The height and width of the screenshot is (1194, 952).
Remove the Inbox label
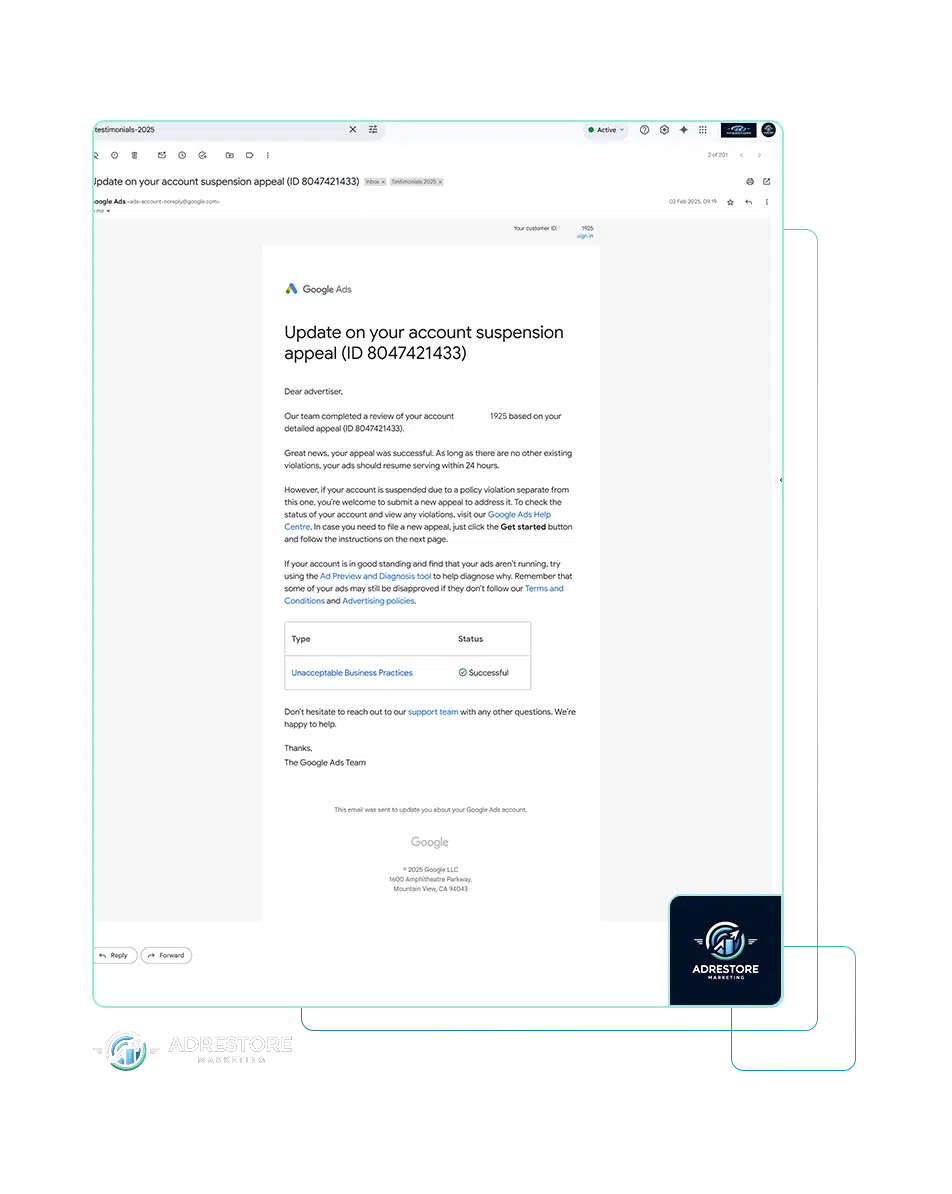[383, 182]
